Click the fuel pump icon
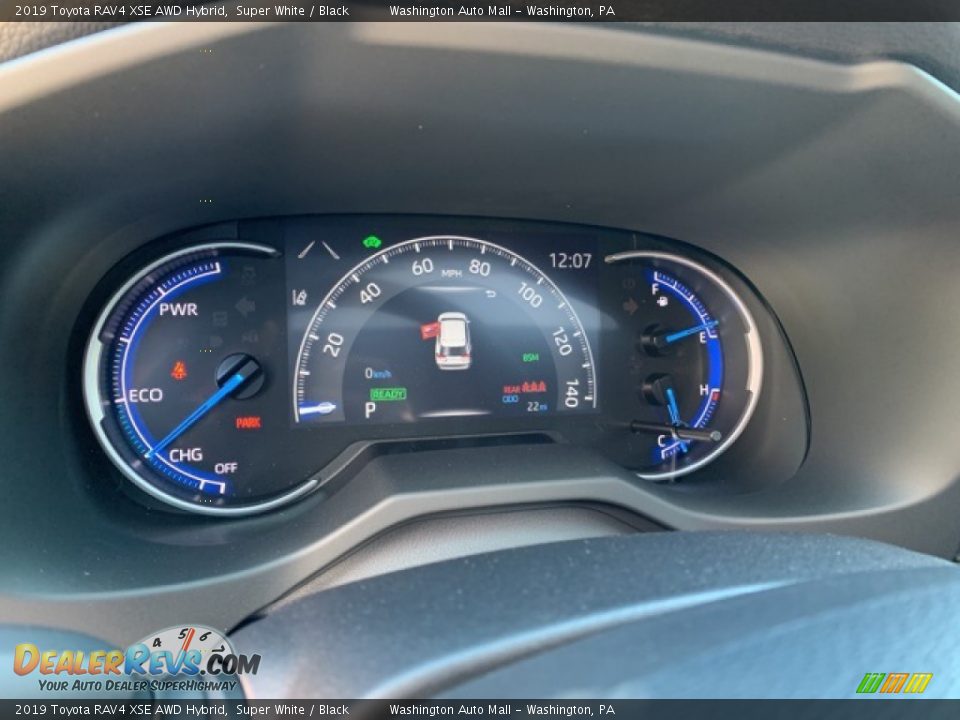The width and height of the screenshot is (960, 720). pyautogui.click(x=664, y=301)
